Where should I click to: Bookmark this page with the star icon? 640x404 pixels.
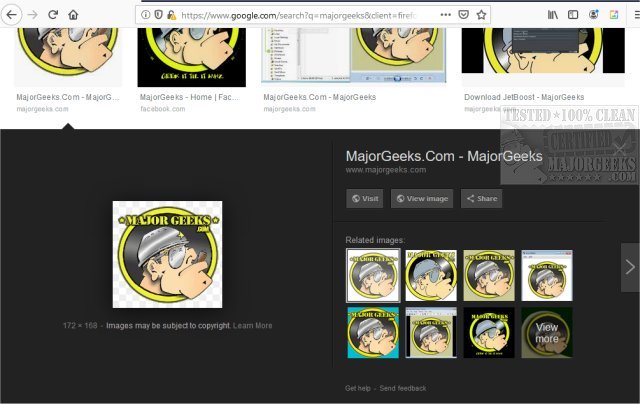tap(482, 15)
